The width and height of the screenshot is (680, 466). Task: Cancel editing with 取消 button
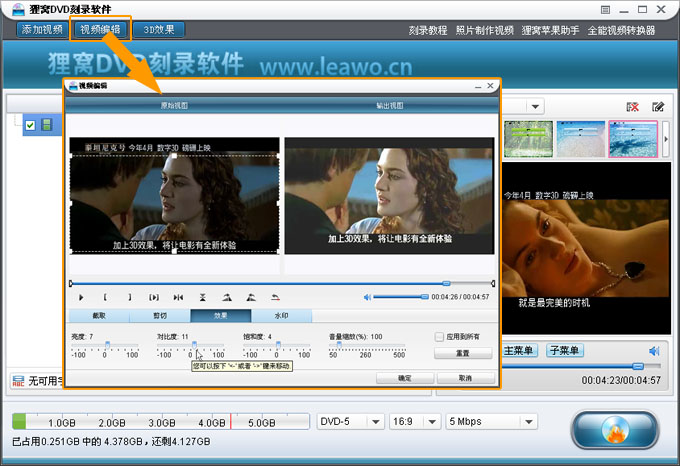tap(465, 378)
